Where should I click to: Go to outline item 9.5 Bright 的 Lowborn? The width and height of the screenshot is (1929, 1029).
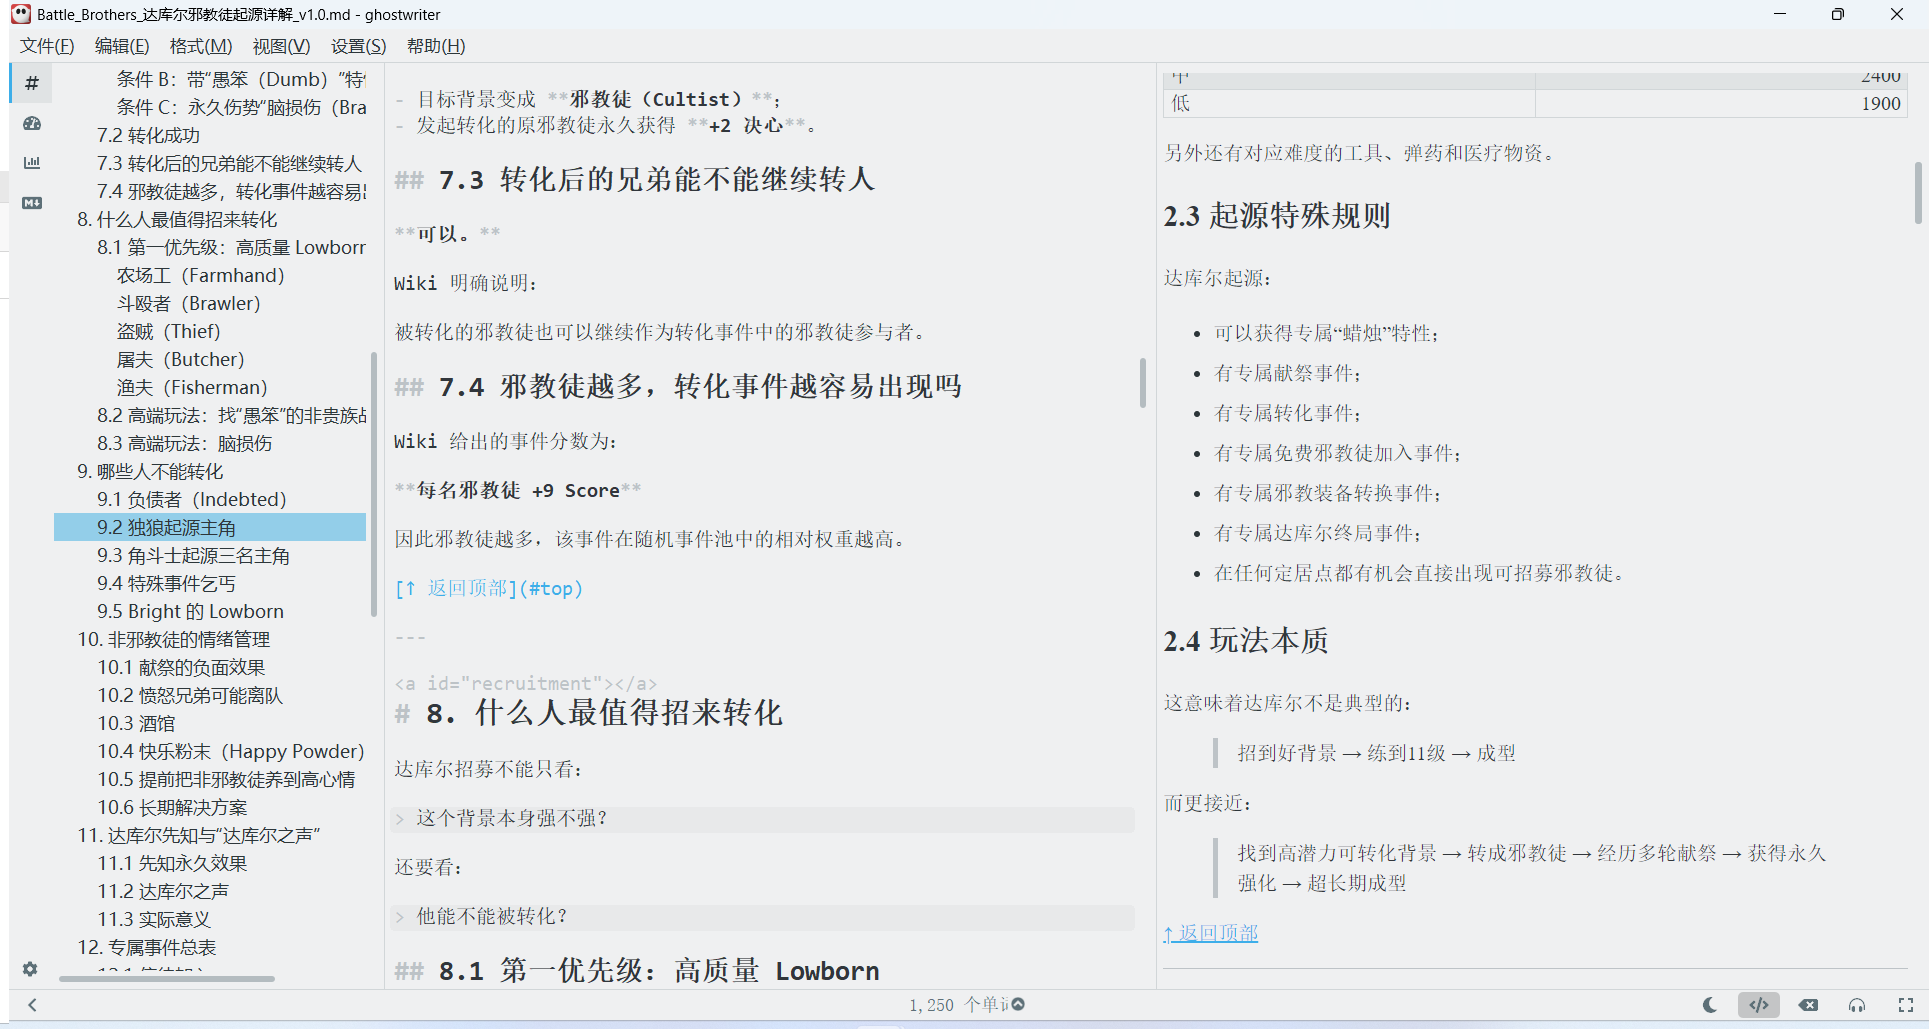click(x=190, y=611)
